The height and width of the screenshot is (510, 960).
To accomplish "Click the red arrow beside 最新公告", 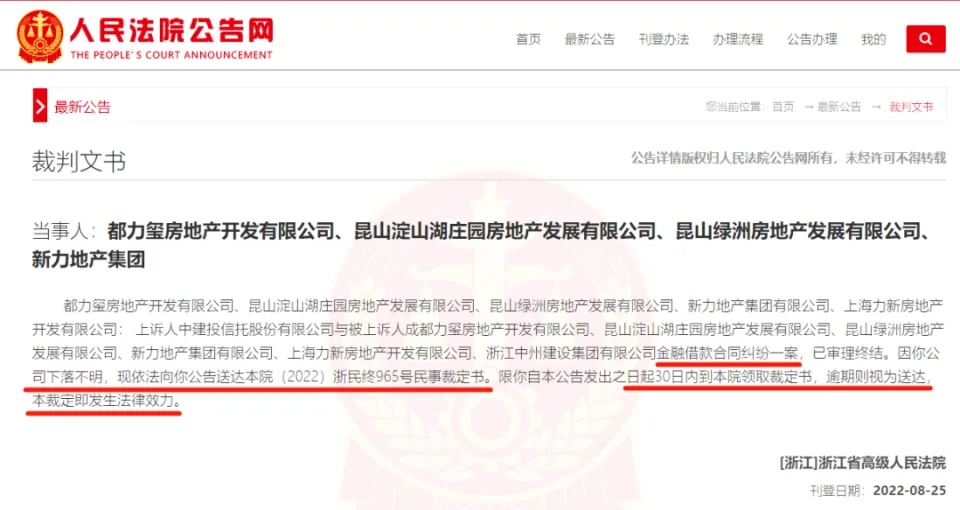I will (40, 105).
